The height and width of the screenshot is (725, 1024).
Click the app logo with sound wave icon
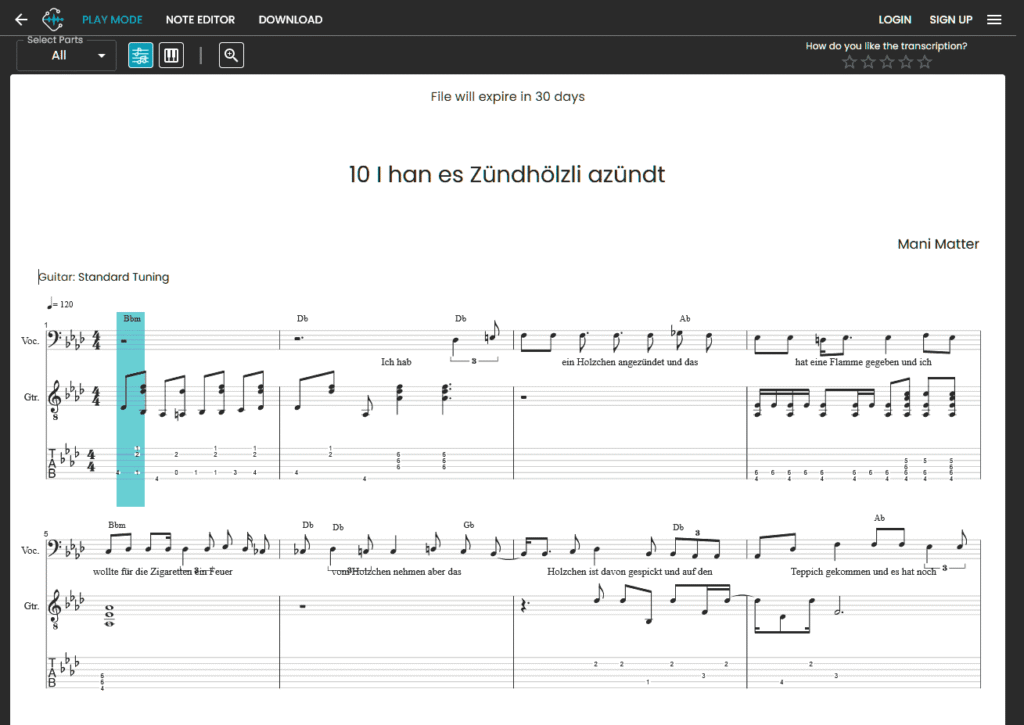coord(53,19)
